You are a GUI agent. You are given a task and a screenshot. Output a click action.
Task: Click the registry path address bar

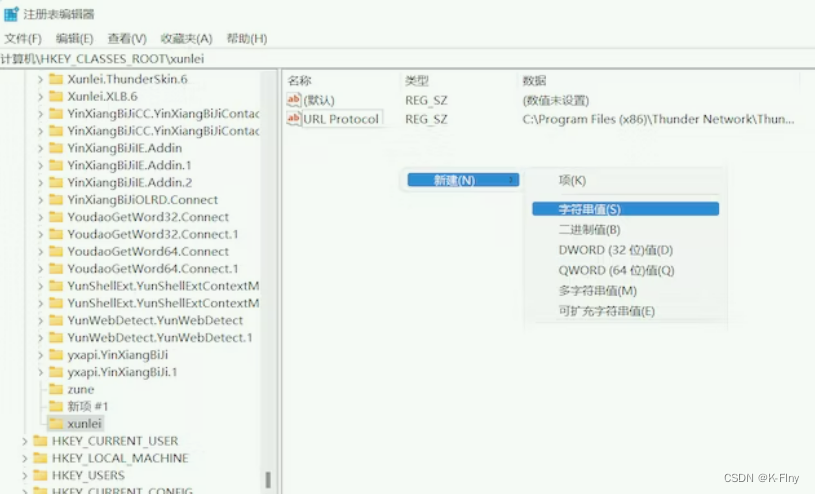tap(408, 59)
